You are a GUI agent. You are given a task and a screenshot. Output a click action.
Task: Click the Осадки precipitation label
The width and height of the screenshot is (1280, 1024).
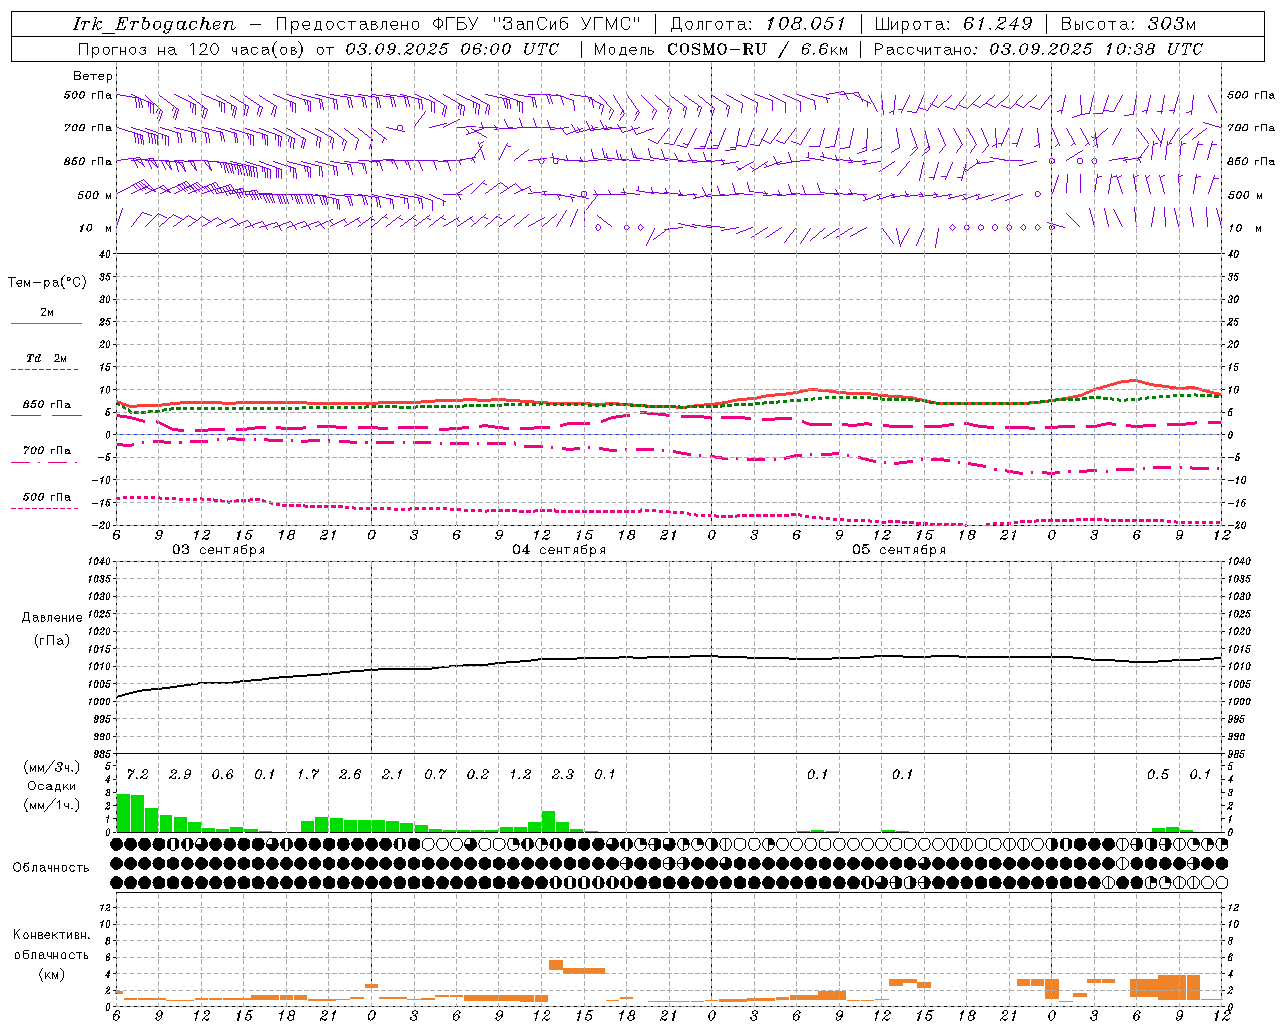click(x=51, y=786)
